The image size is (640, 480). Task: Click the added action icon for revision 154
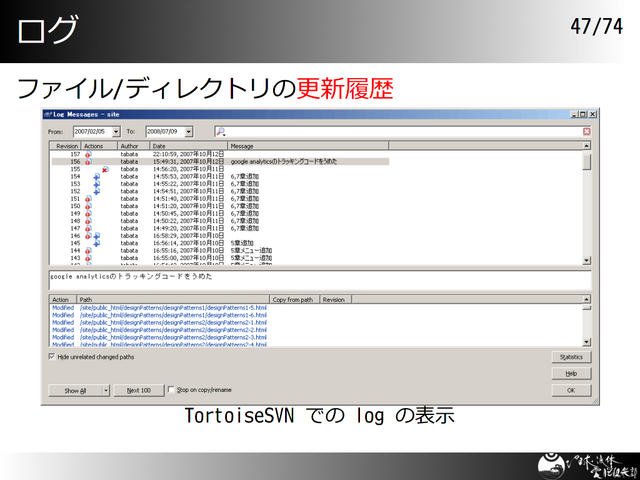[96, 177]
